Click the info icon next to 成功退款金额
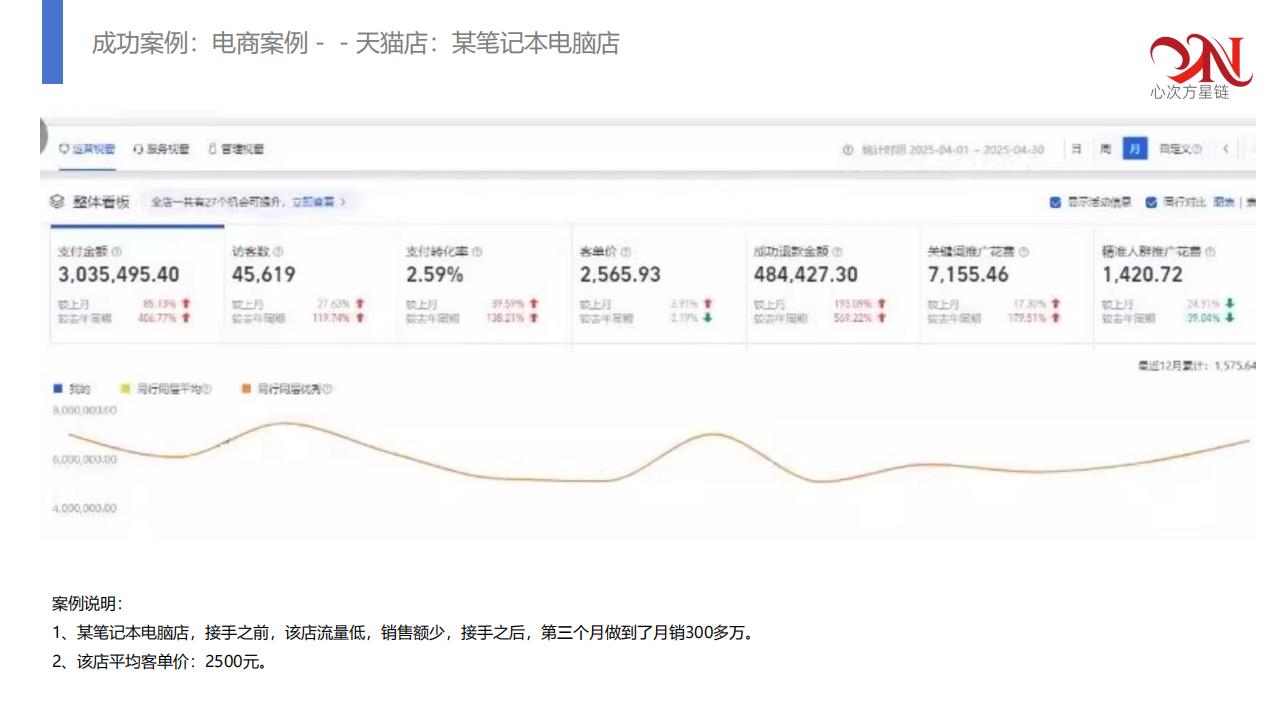The width and height of the screenshot is (1280, 720). (x=837, y=252)
